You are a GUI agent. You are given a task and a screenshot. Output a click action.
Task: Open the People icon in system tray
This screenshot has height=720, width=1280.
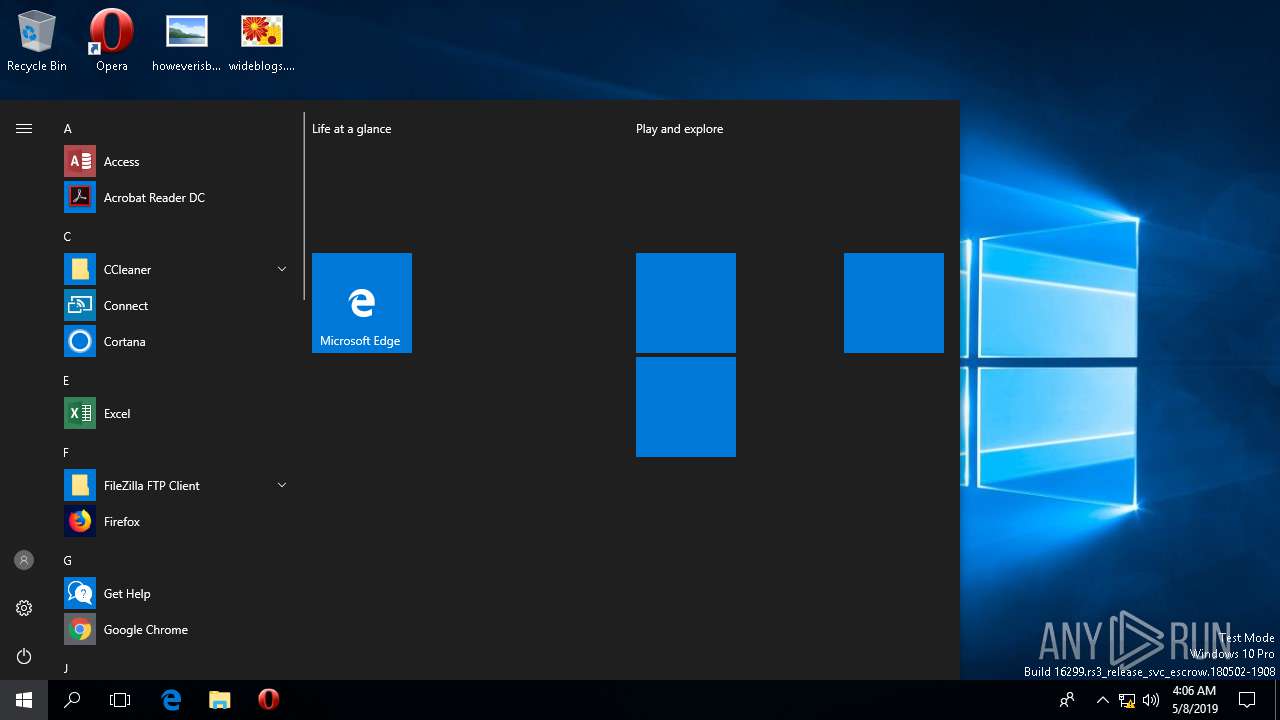point(1067,700)
